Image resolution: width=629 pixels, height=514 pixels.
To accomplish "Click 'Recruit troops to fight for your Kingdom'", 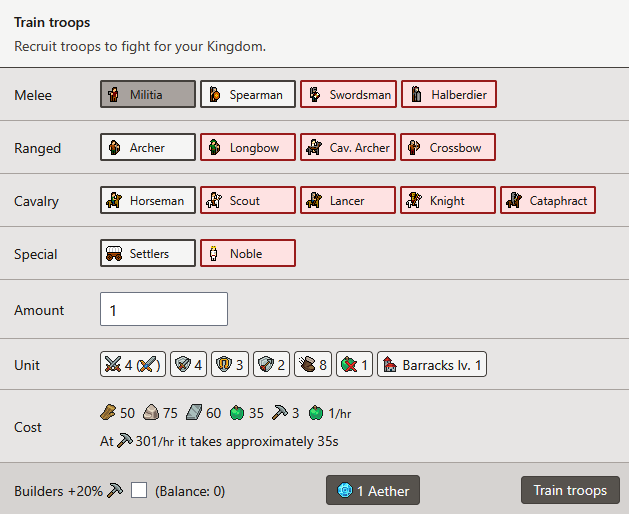I will [140, 47].
